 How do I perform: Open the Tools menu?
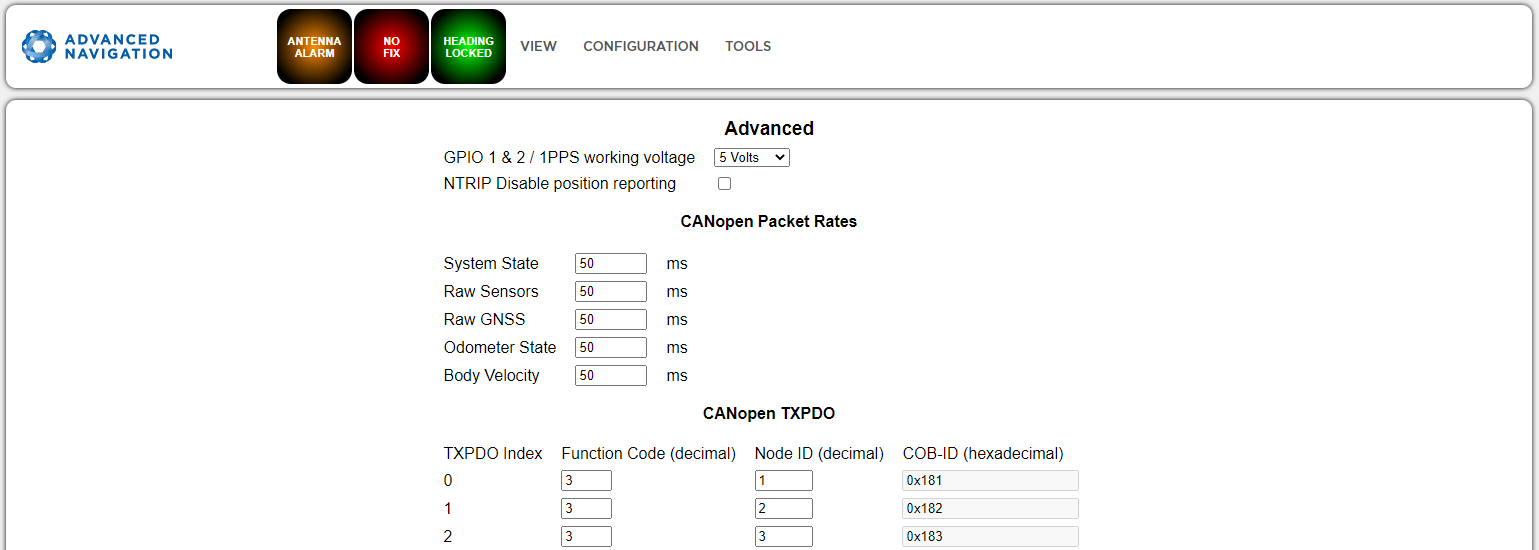tap(747, 46)
